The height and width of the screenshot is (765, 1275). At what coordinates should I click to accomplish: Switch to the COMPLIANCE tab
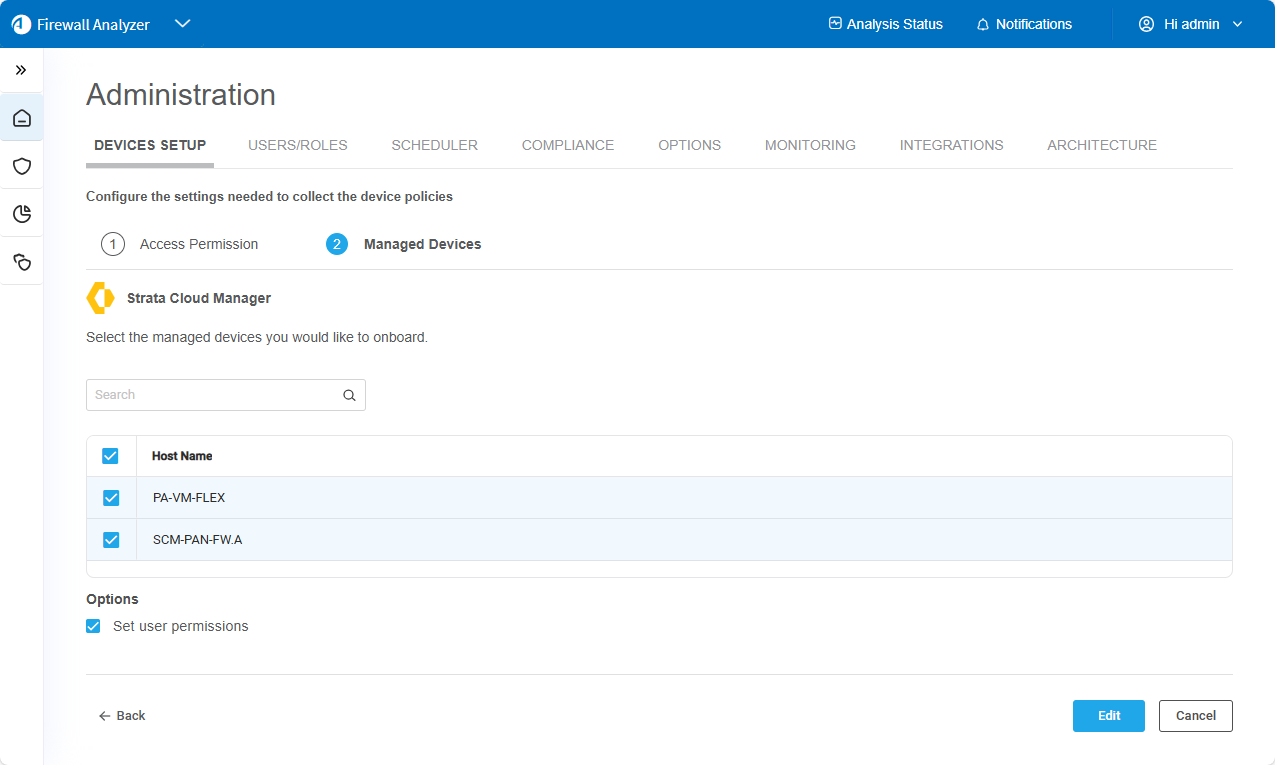[x=567, y=145]
